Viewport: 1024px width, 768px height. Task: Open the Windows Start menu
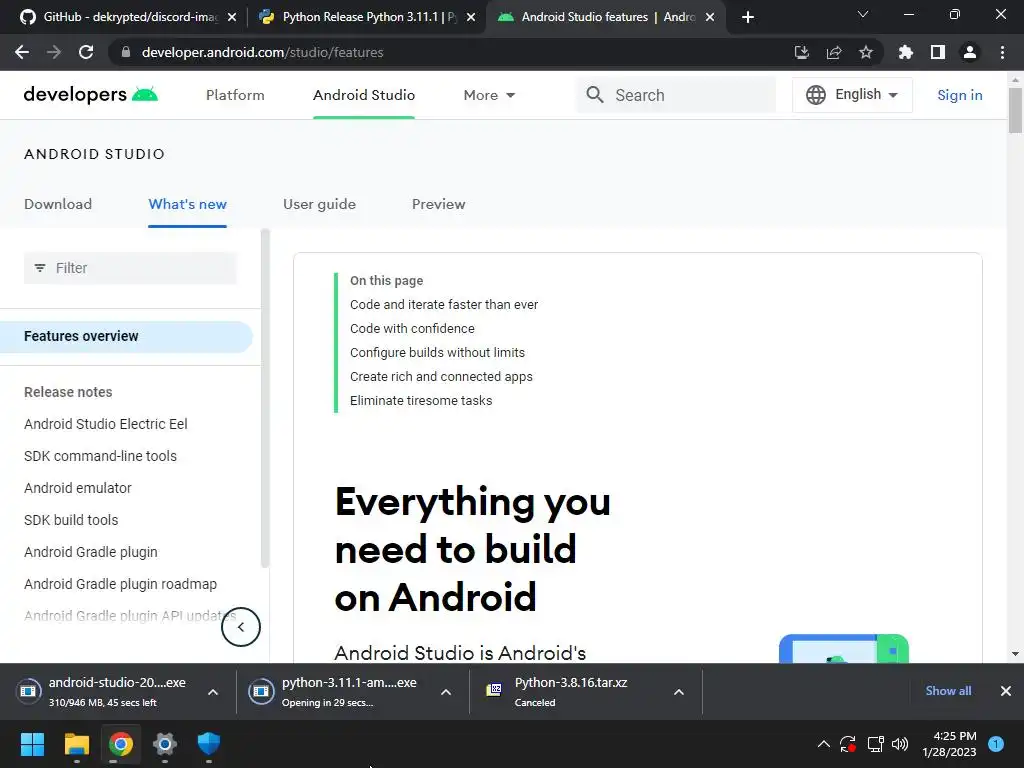pos(32,744)
